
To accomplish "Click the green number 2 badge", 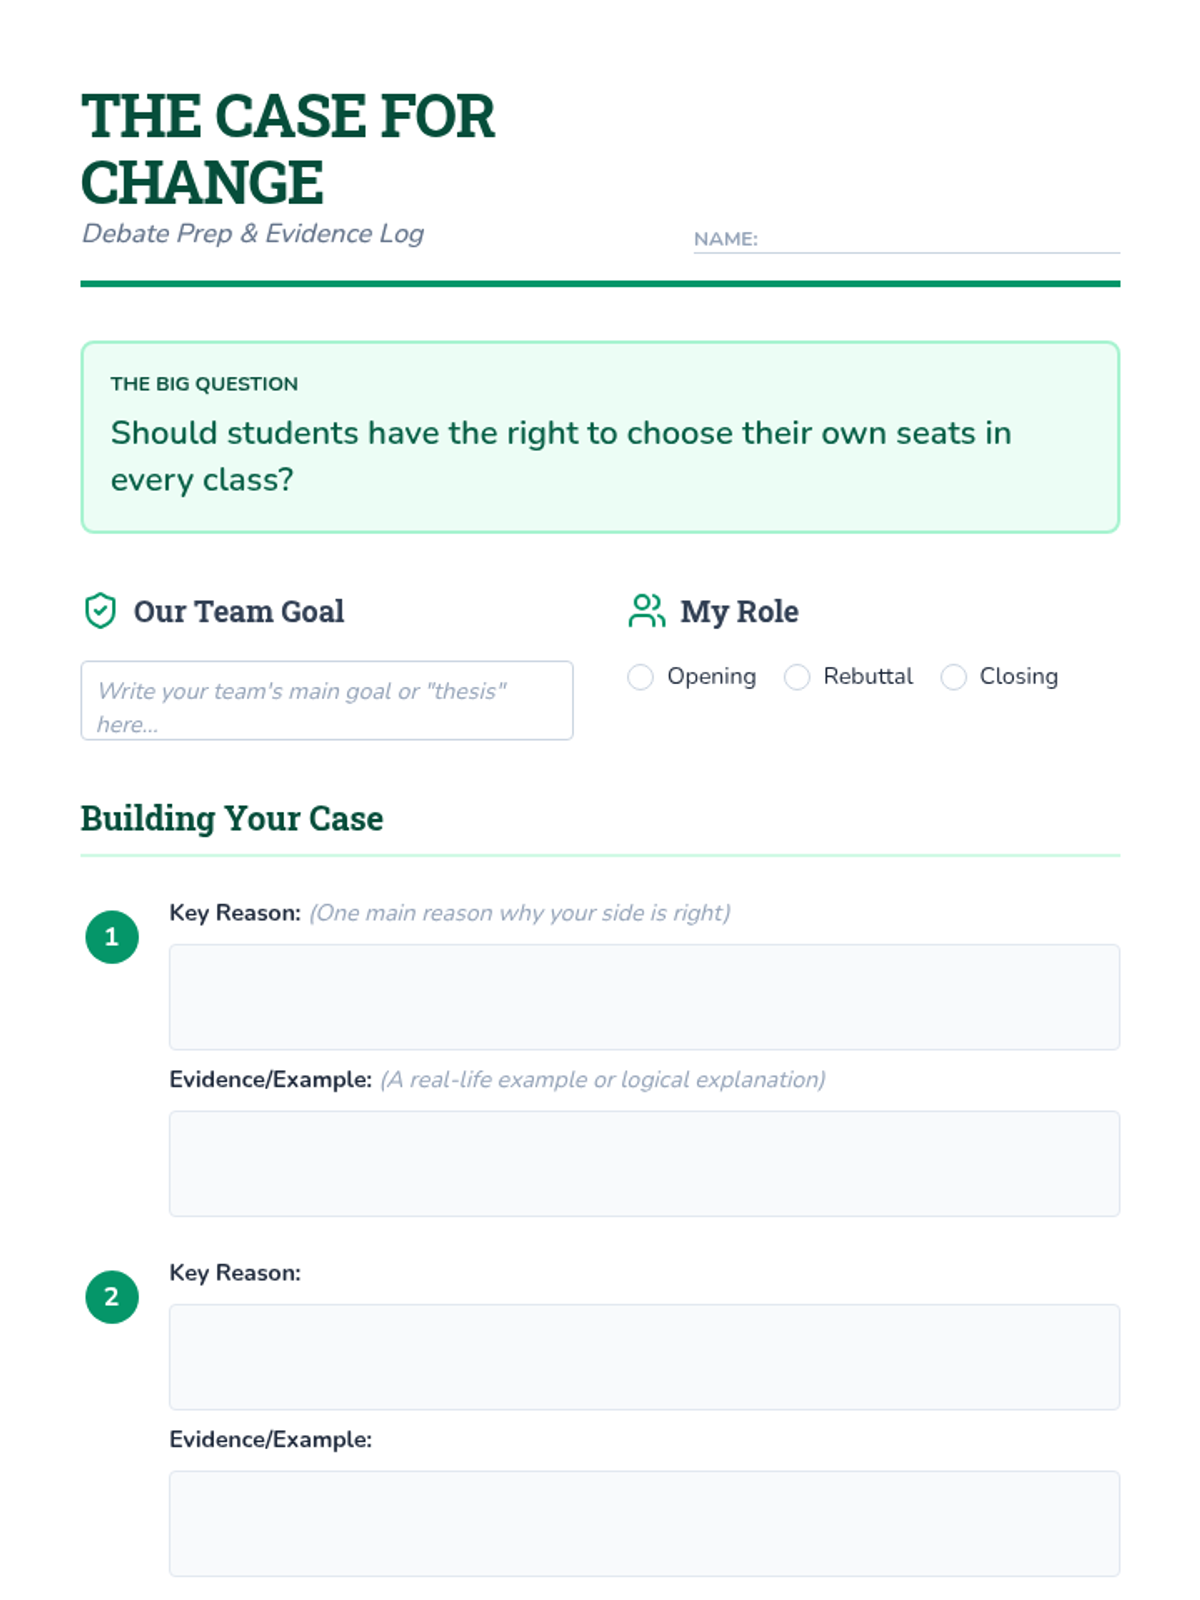I will pos(112,1297).
